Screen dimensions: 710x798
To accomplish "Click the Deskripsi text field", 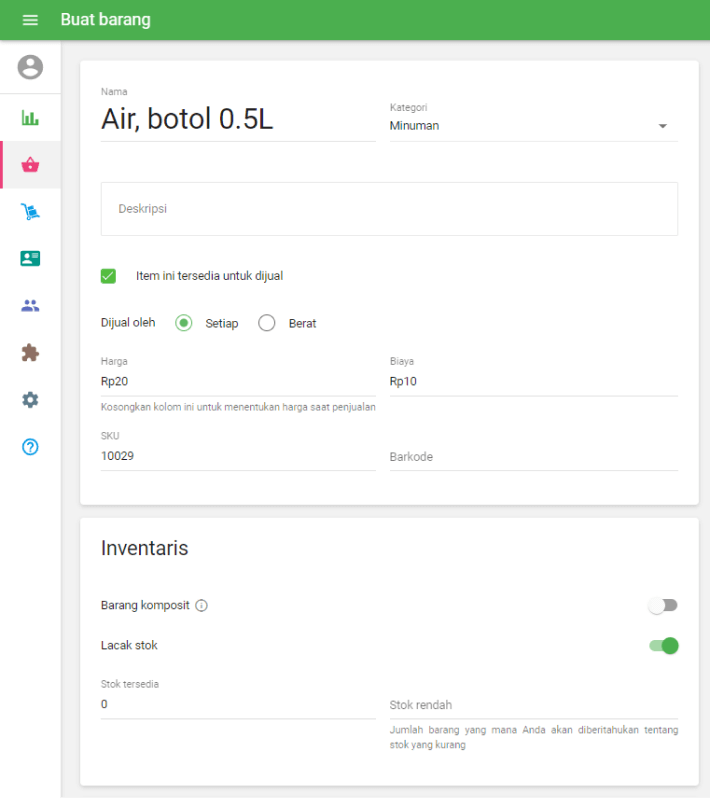I will click(x=389, y=209).
